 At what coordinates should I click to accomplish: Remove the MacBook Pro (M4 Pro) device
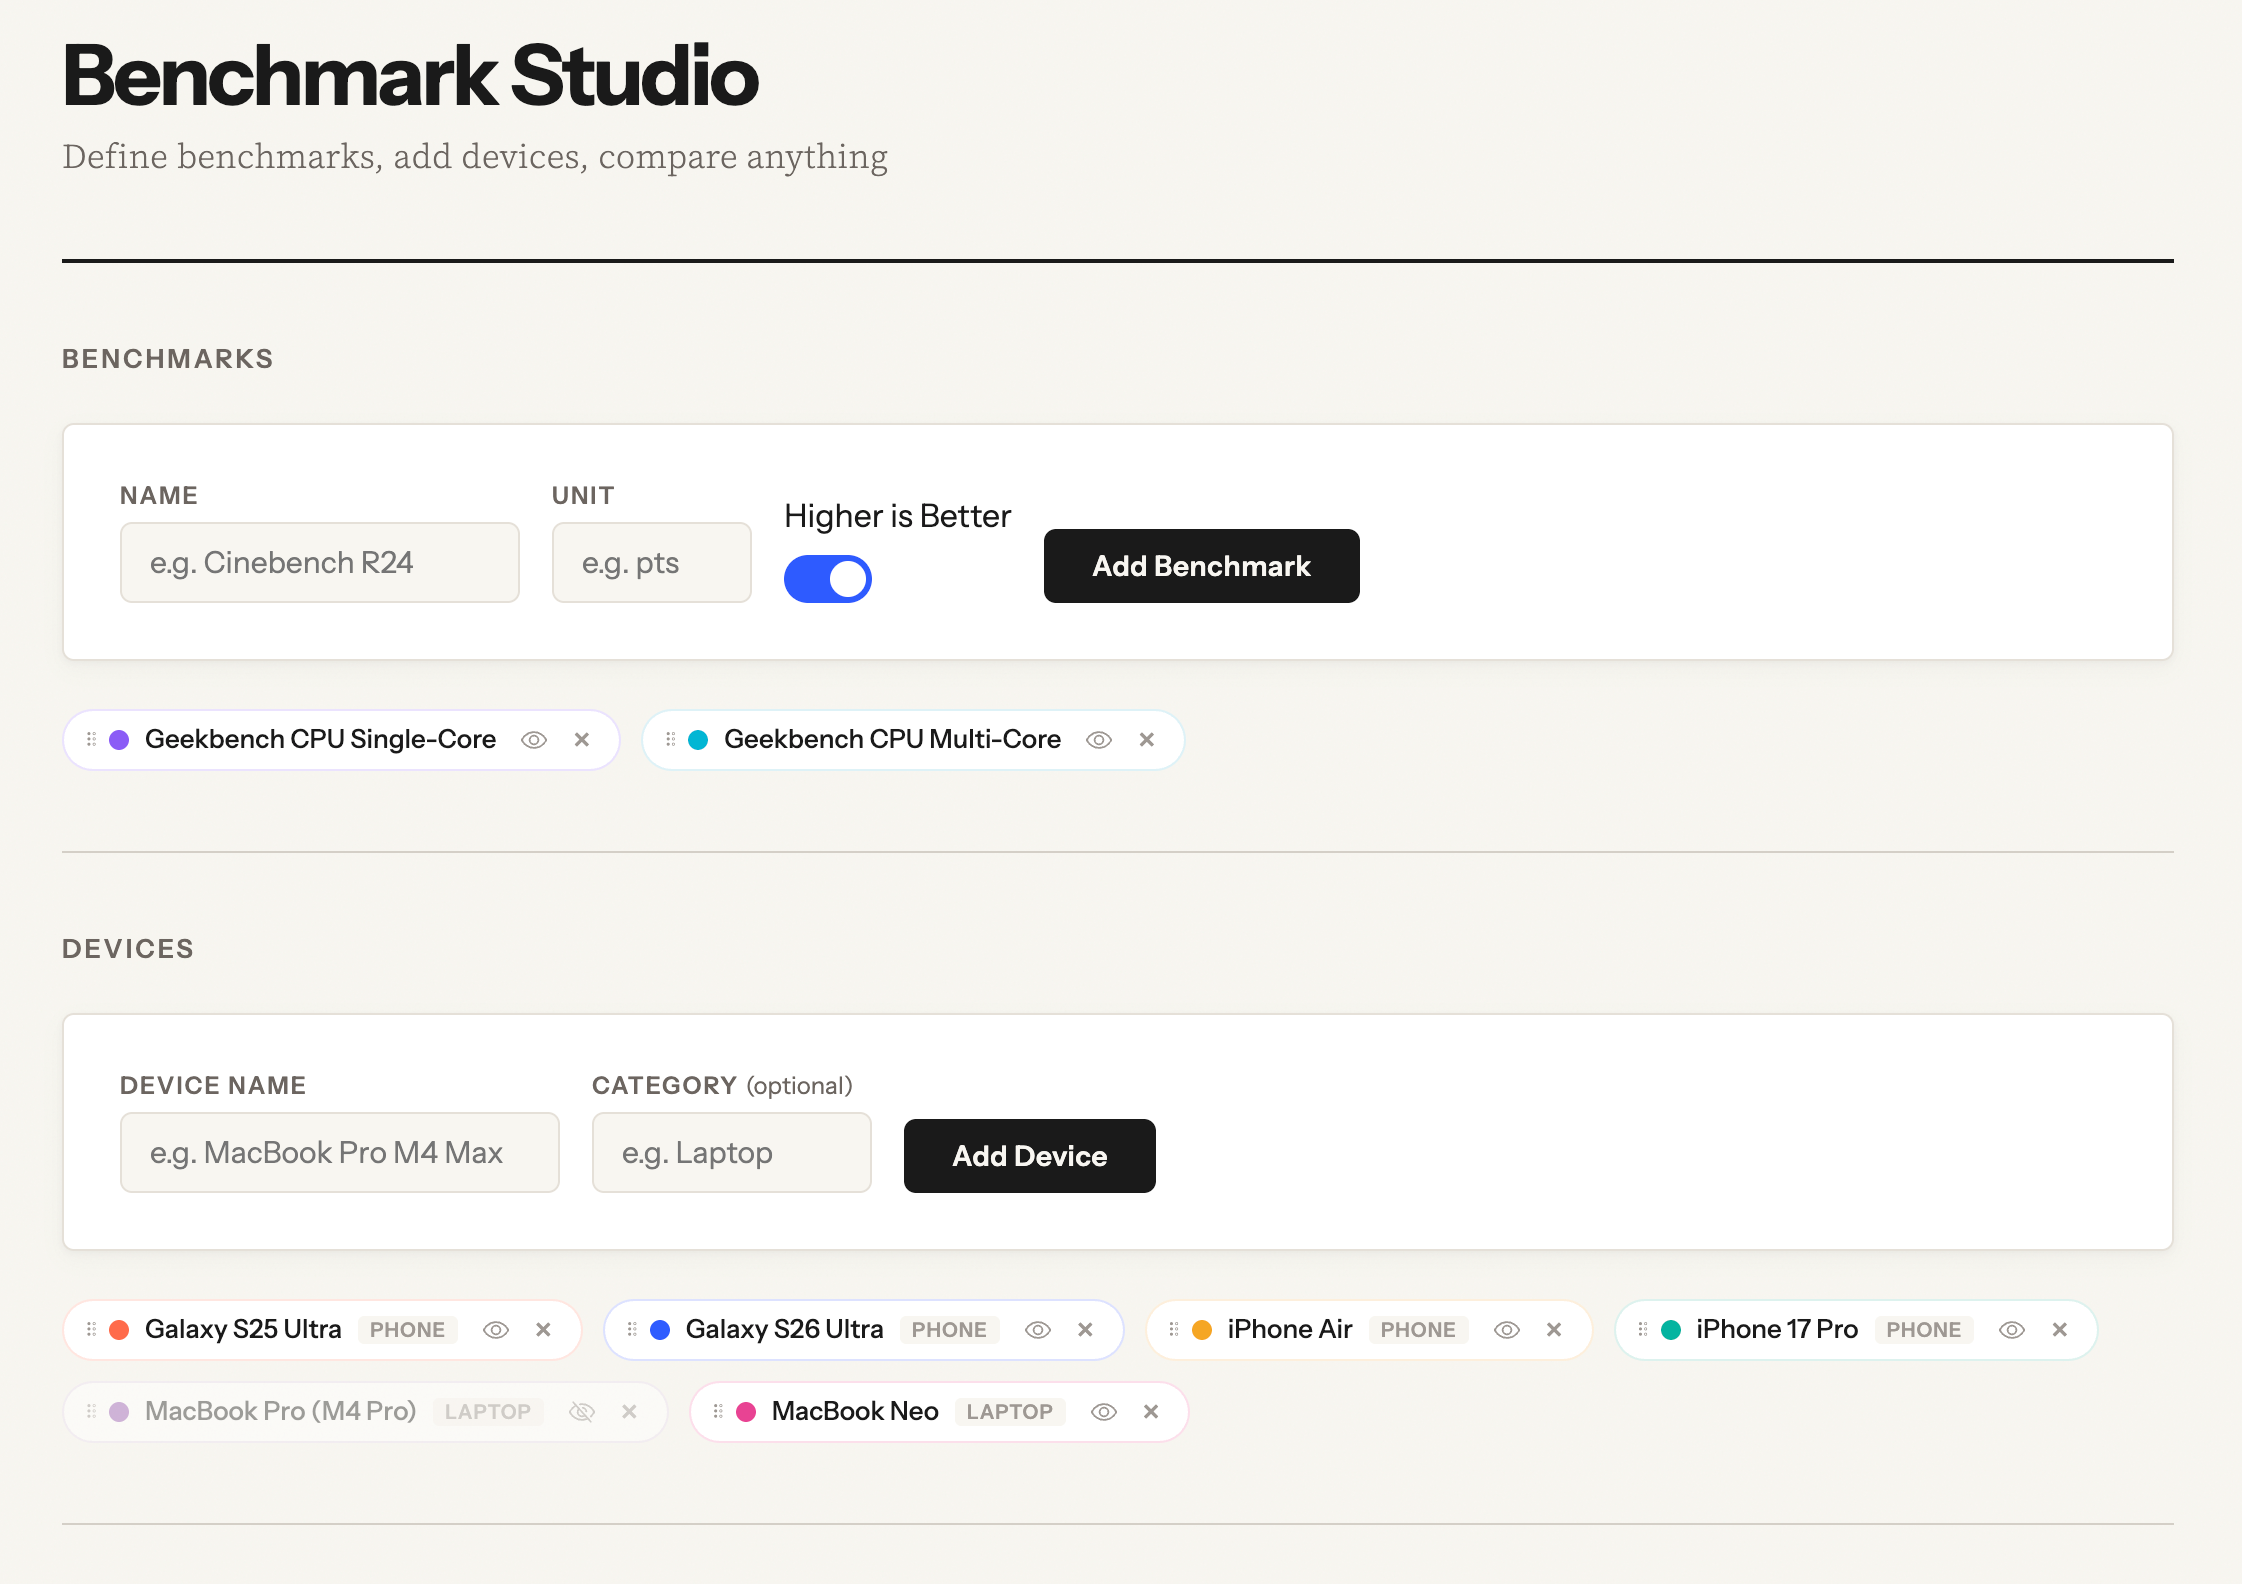click(629, 1412)
